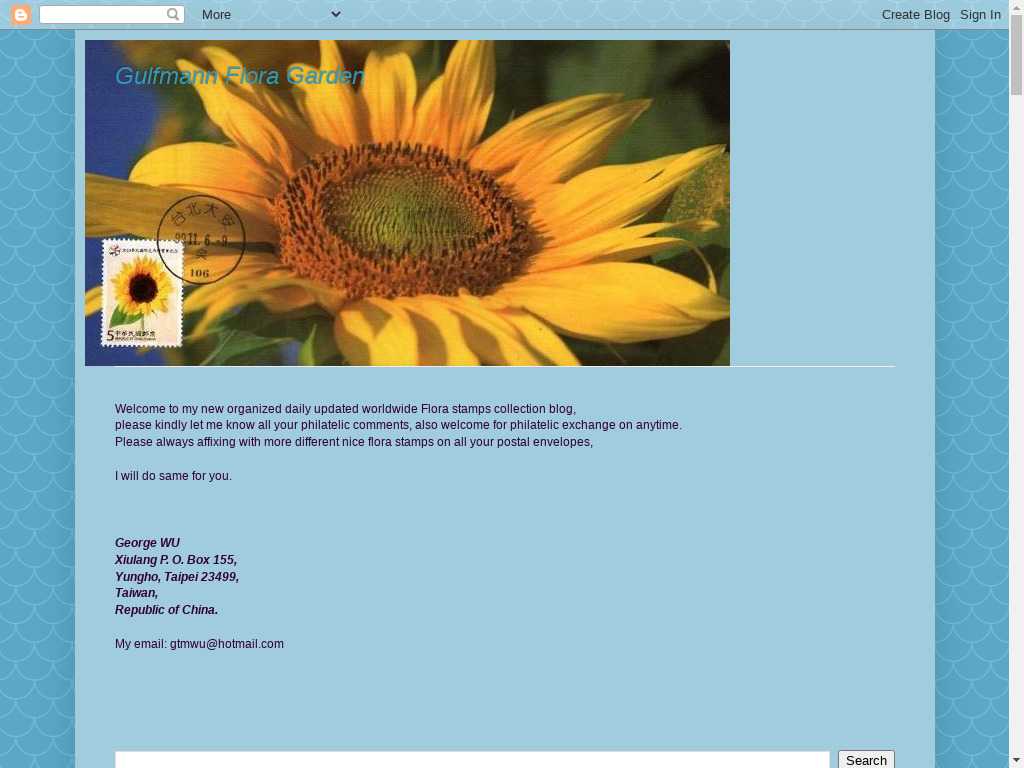Open the Create Blog link
The image size is (1024, 768).
pos(915,15)
